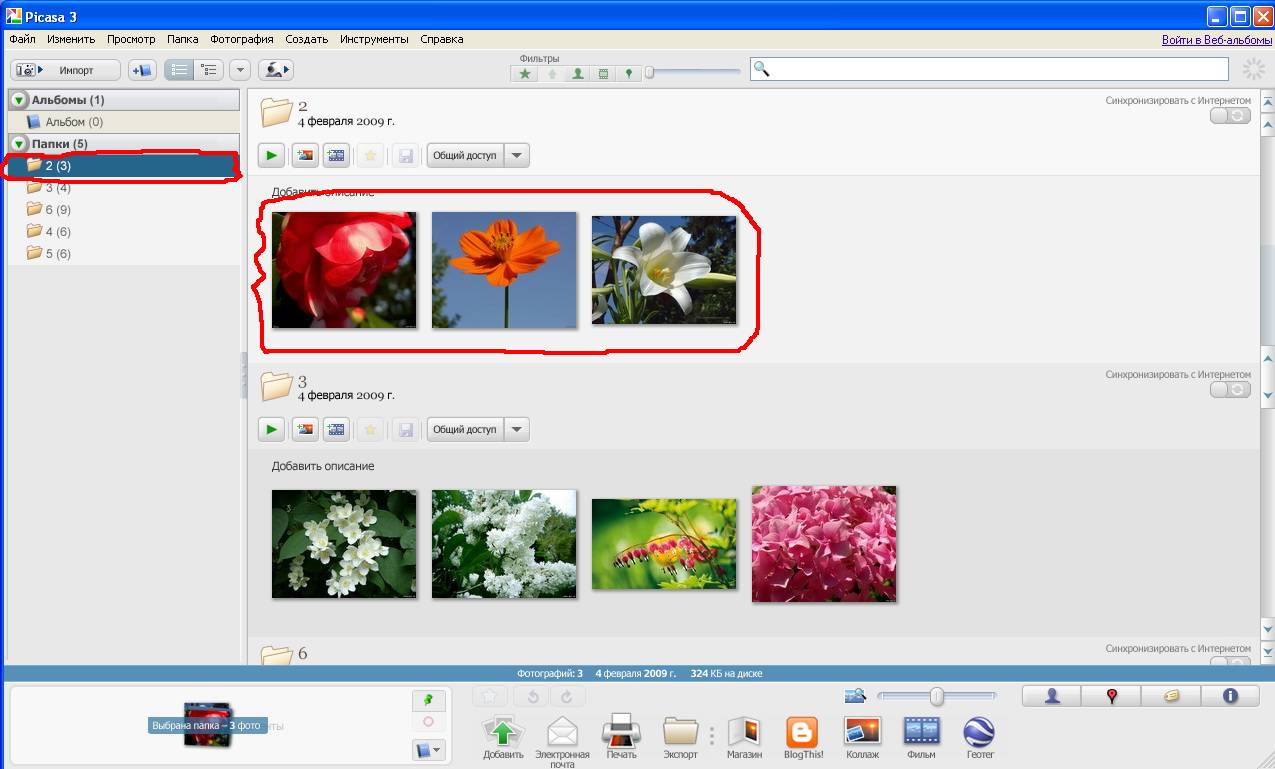Image resolution: width=1275 pixels, height=769 pixels.
Task: Open the Просмотр menu
Action: point(131,39)
